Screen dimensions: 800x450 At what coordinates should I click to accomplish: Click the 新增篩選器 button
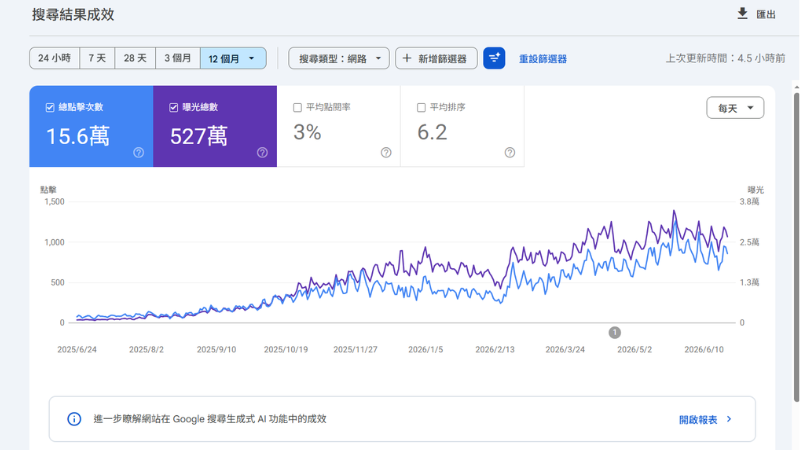(x=436, y=58)
